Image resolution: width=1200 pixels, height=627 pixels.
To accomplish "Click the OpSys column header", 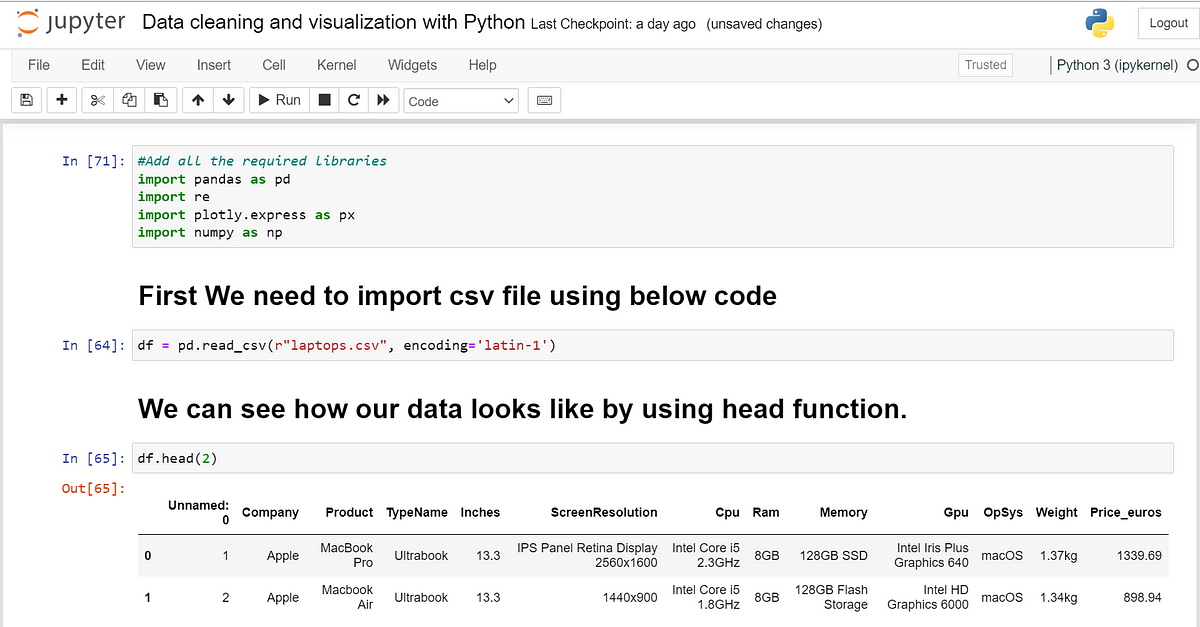I will click(x=1003, y=512).
